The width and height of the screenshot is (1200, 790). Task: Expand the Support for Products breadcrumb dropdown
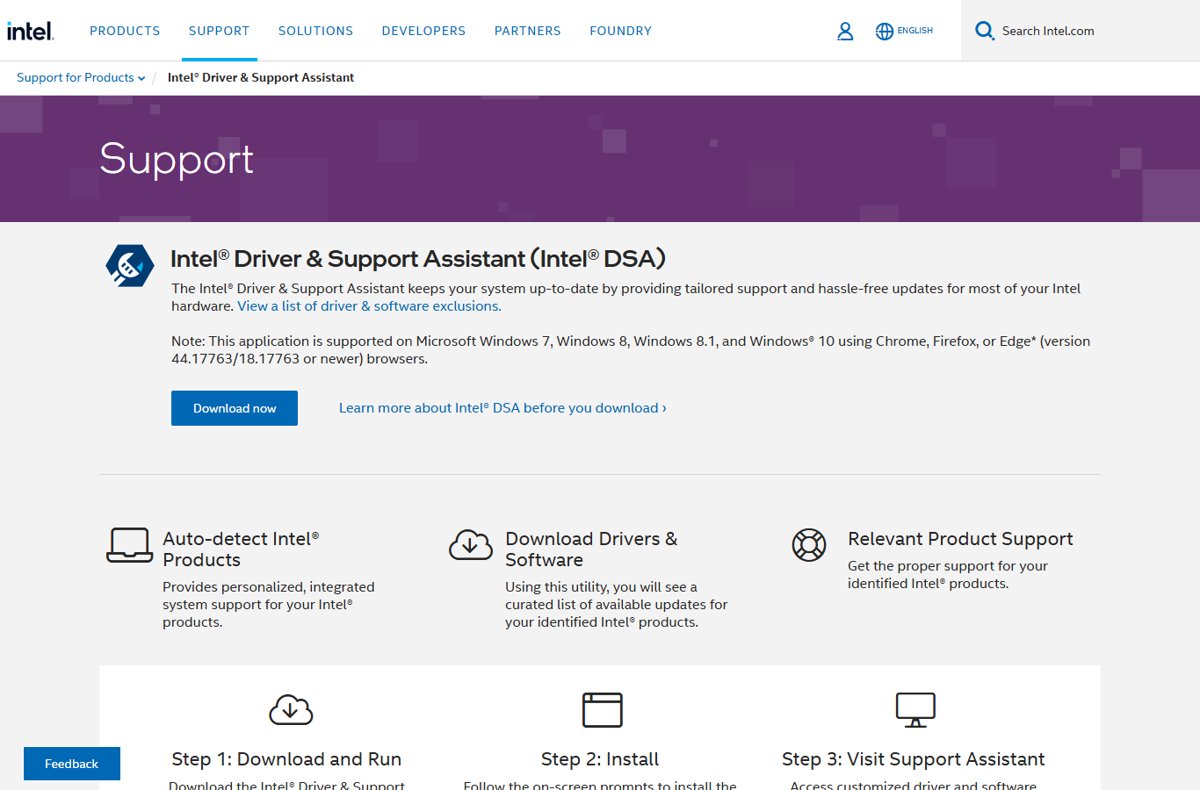81,77
